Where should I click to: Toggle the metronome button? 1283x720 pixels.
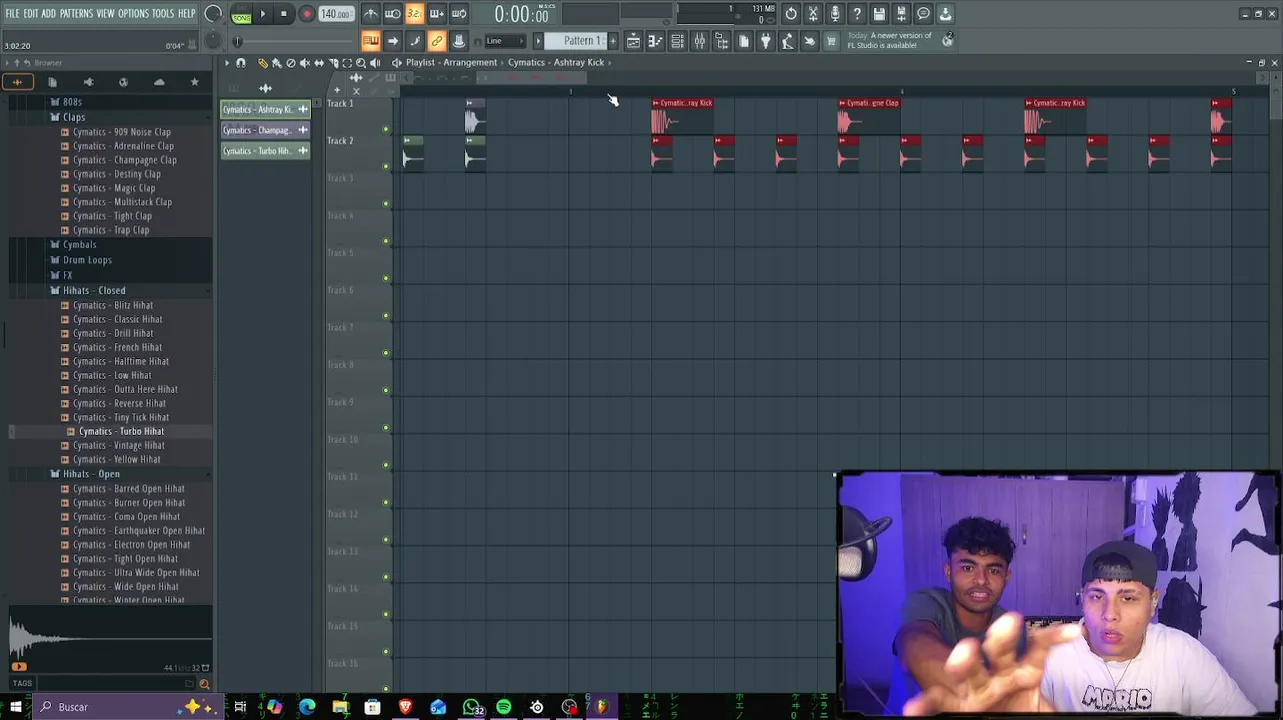click(371, 14)
